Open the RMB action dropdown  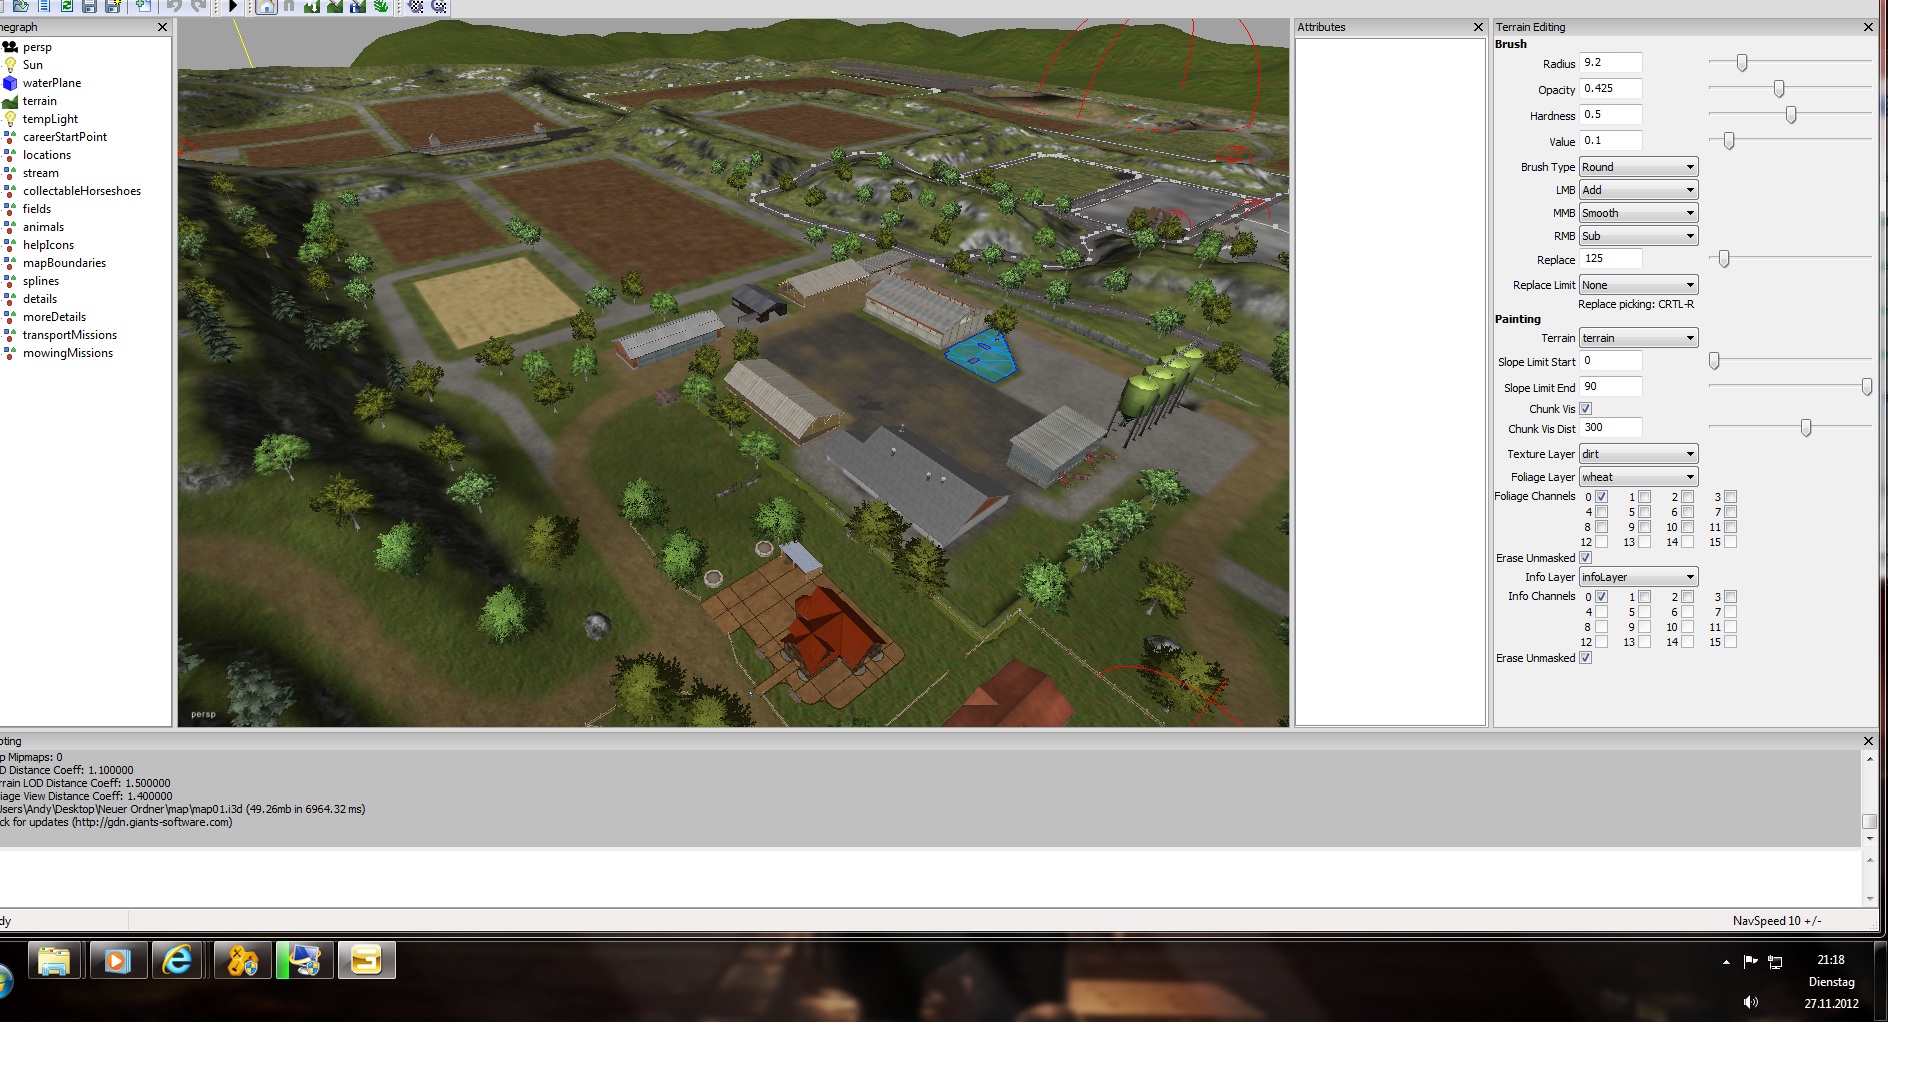click(x=1638, y=236)
